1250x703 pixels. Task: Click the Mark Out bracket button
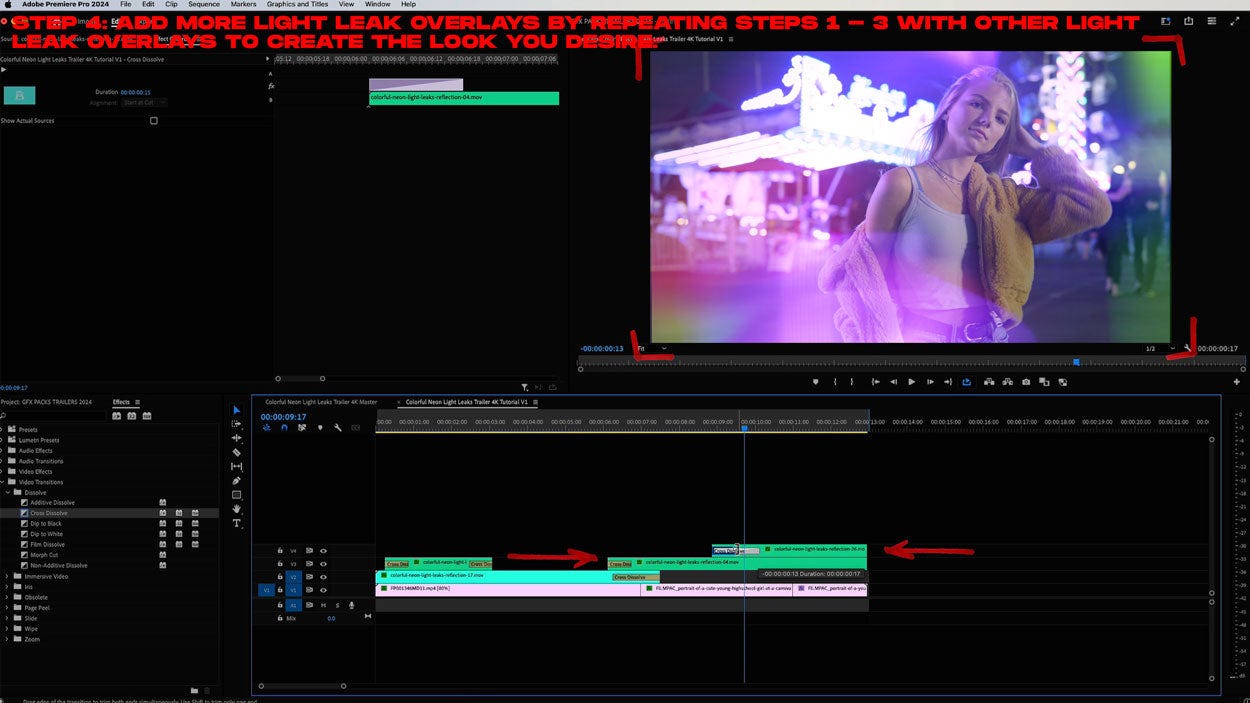tap(852, 382)
